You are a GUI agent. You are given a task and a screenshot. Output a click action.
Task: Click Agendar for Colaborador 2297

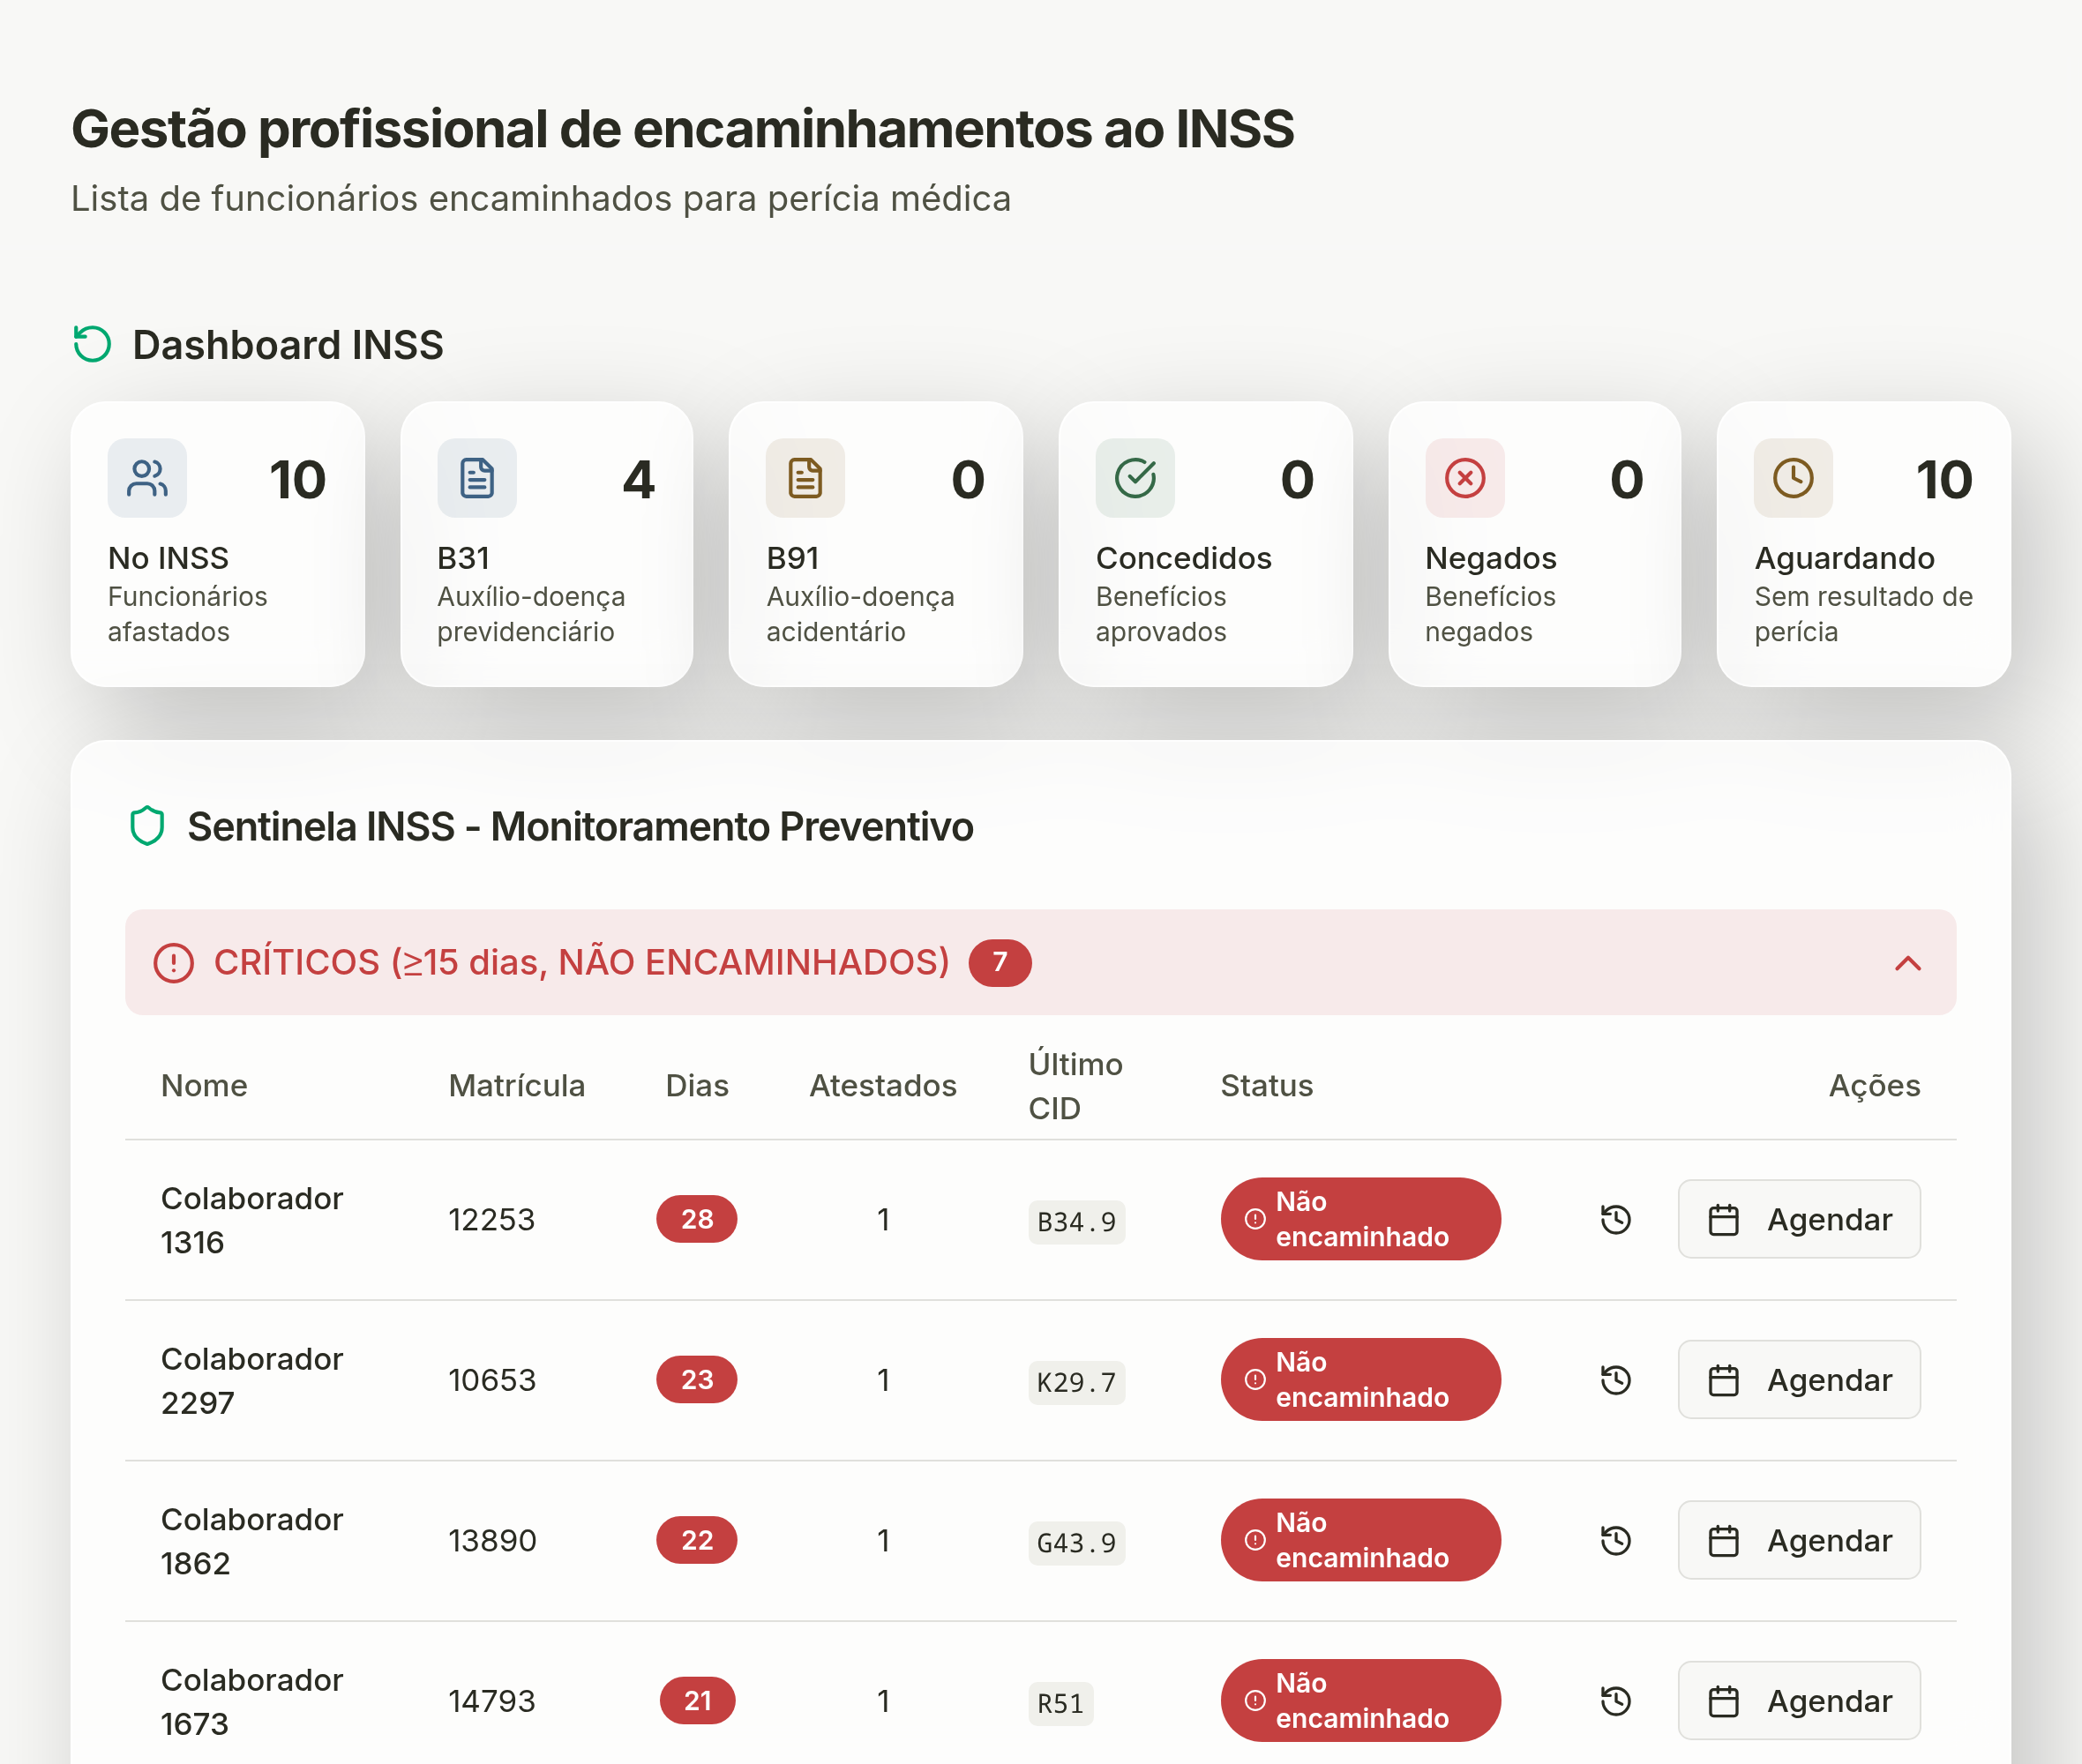click(1799, 1380)
